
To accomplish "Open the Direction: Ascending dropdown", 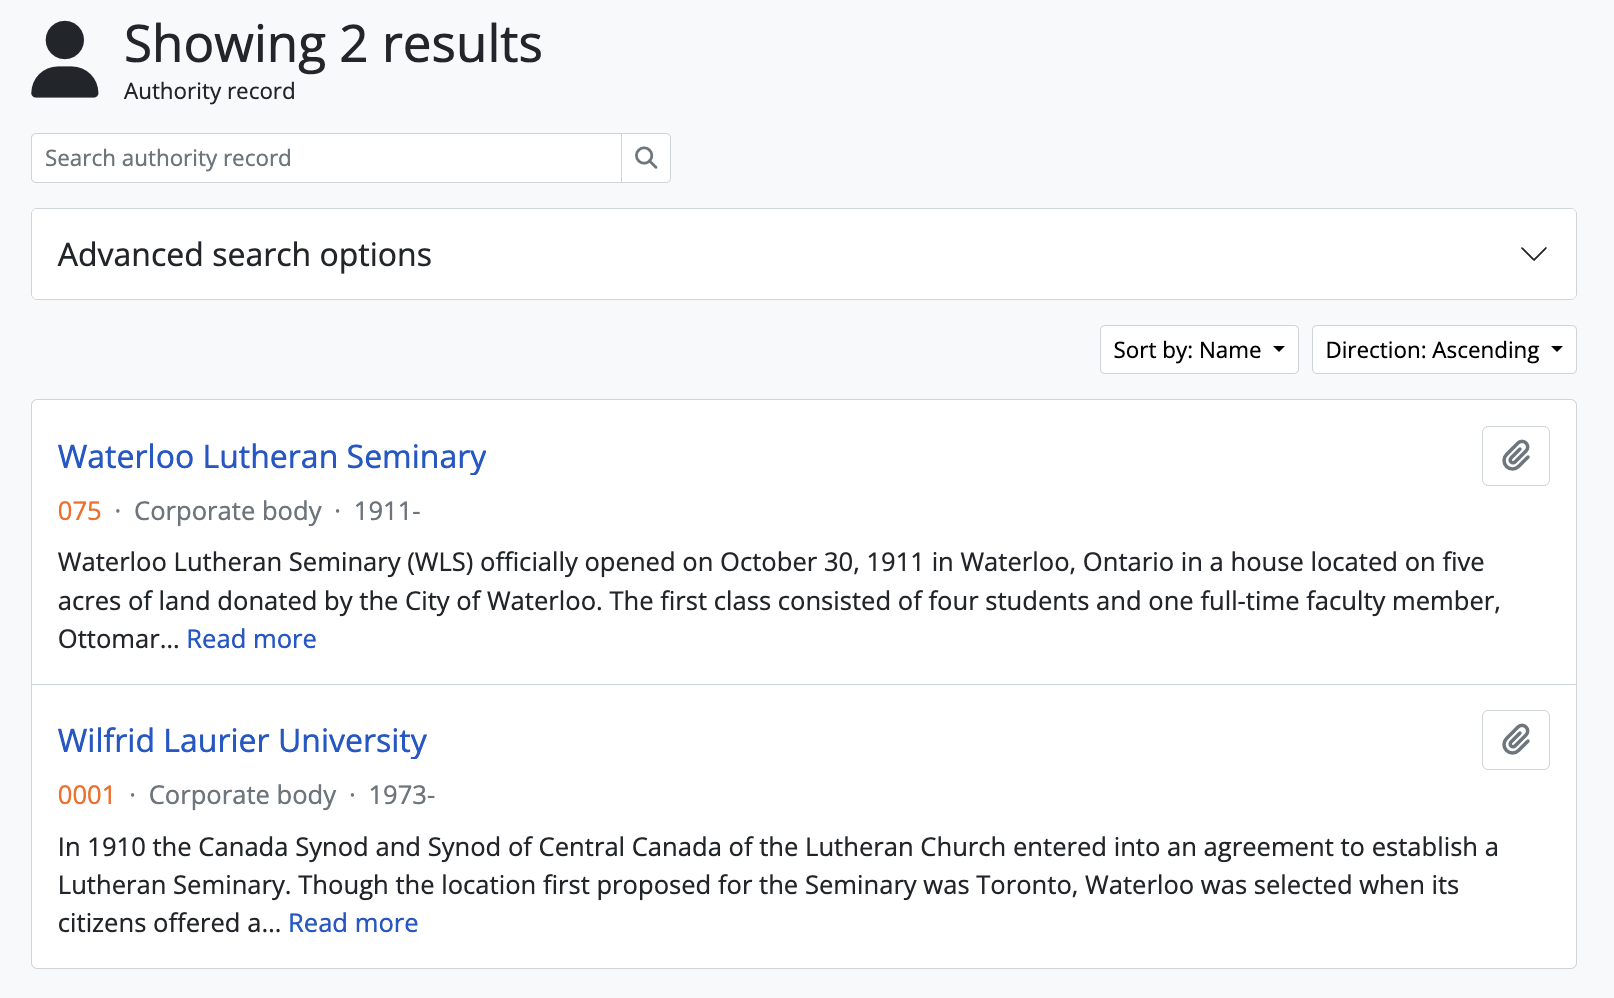I will tap(1443, 350).
